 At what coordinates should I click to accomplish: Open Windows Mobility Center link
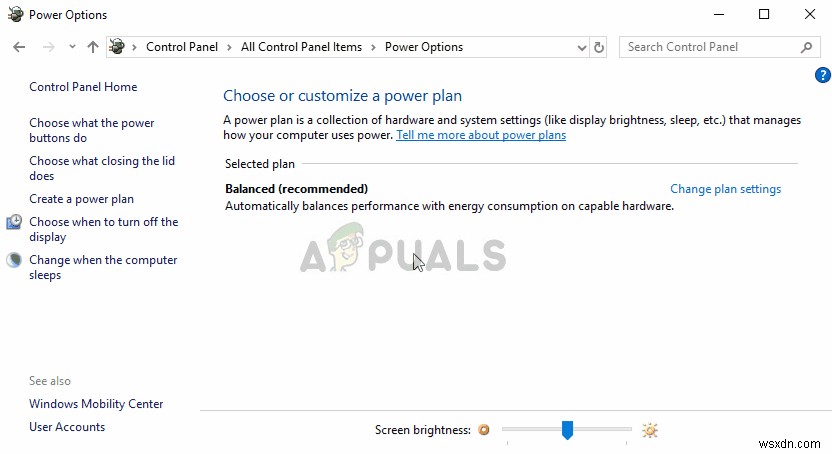[x=96, y=404]
